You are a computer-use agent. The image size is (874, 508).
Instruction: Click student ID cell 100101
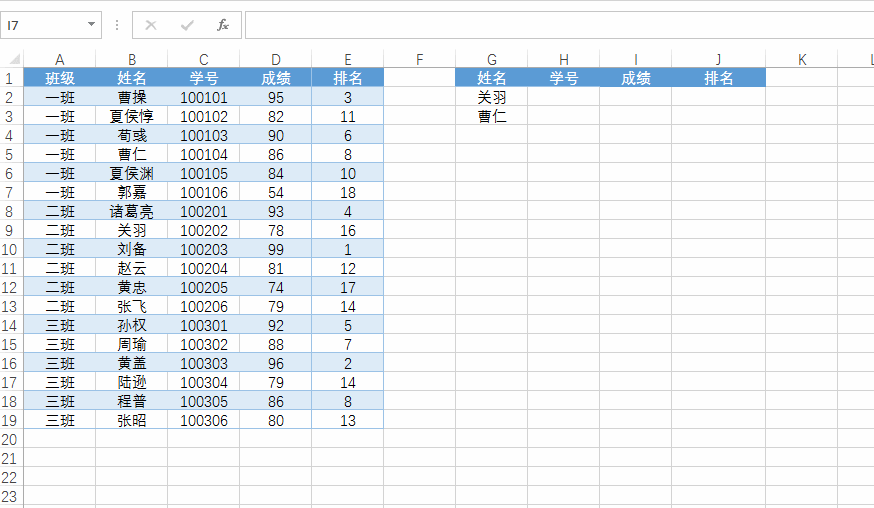(203, 97)
